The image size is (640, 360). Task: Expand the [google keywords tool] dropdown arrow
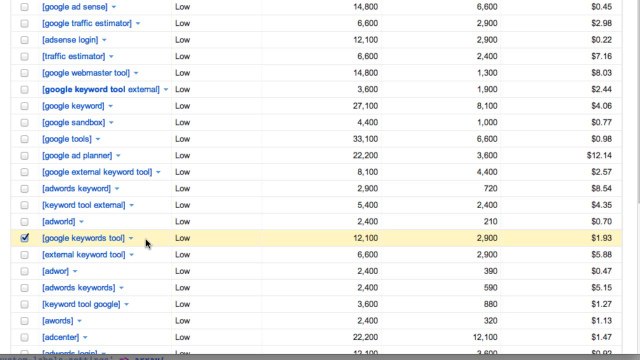(131, 238)
